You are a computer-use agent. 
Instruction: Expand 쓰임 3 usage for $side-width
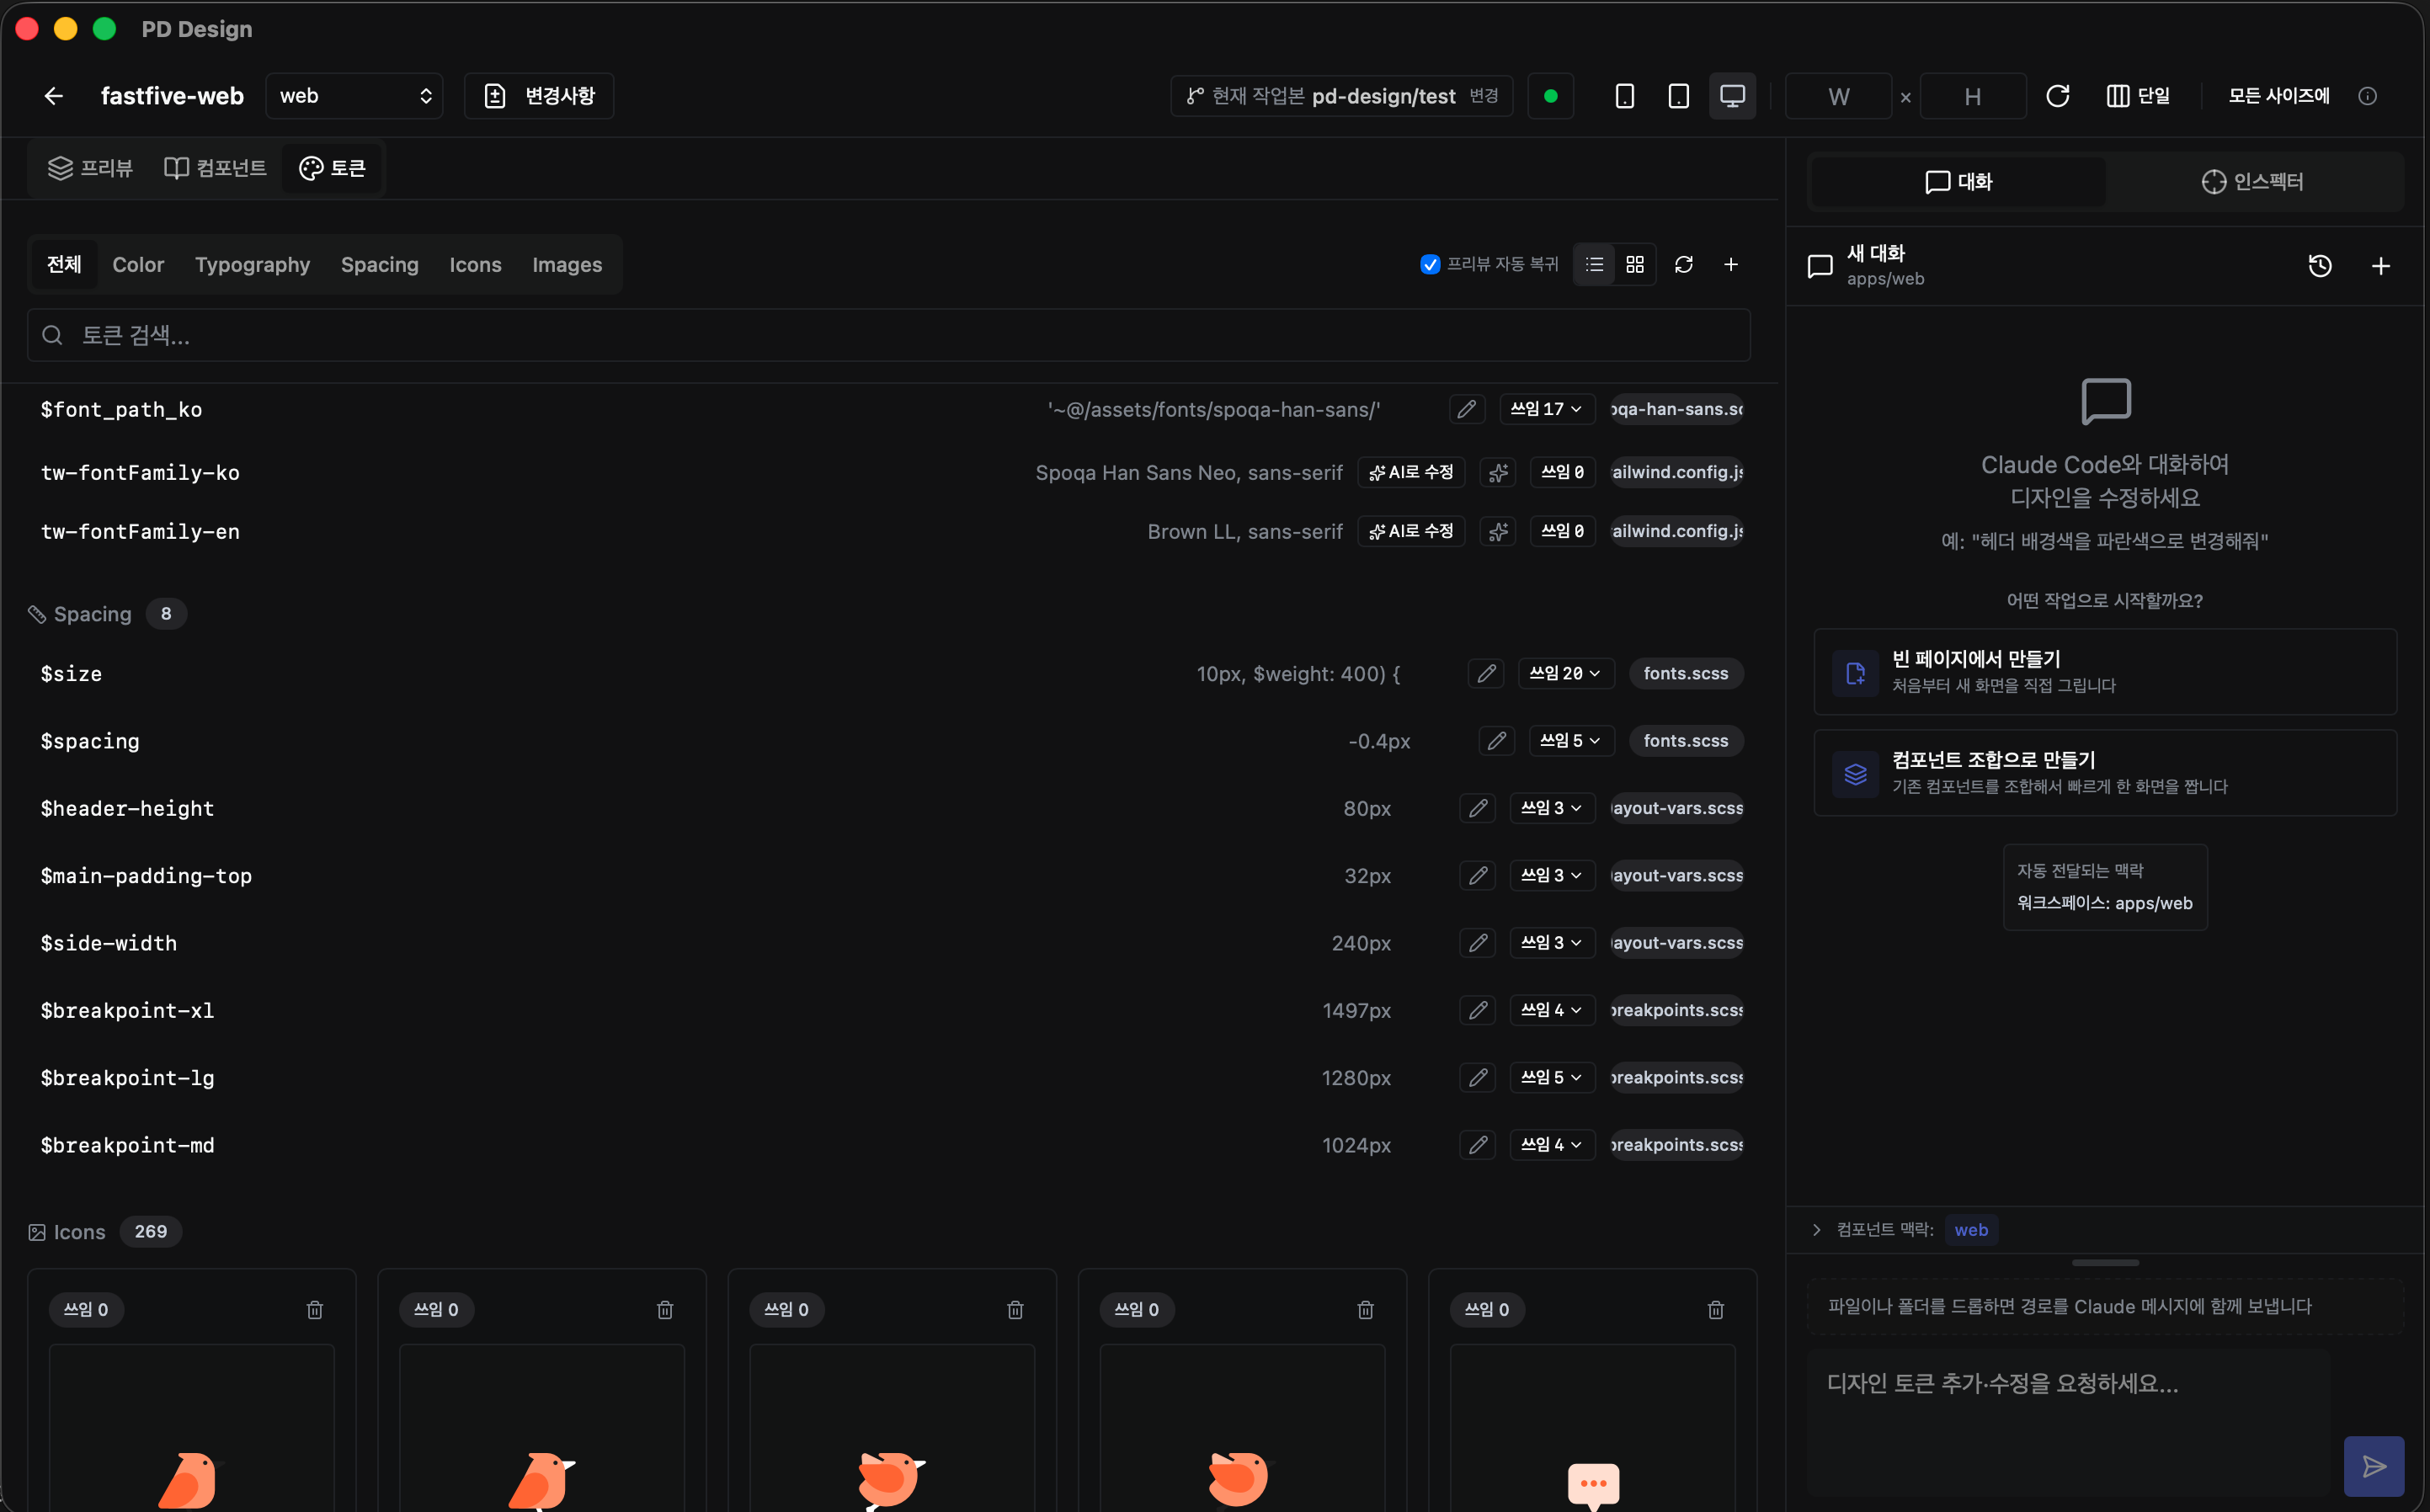(1552, 942)
